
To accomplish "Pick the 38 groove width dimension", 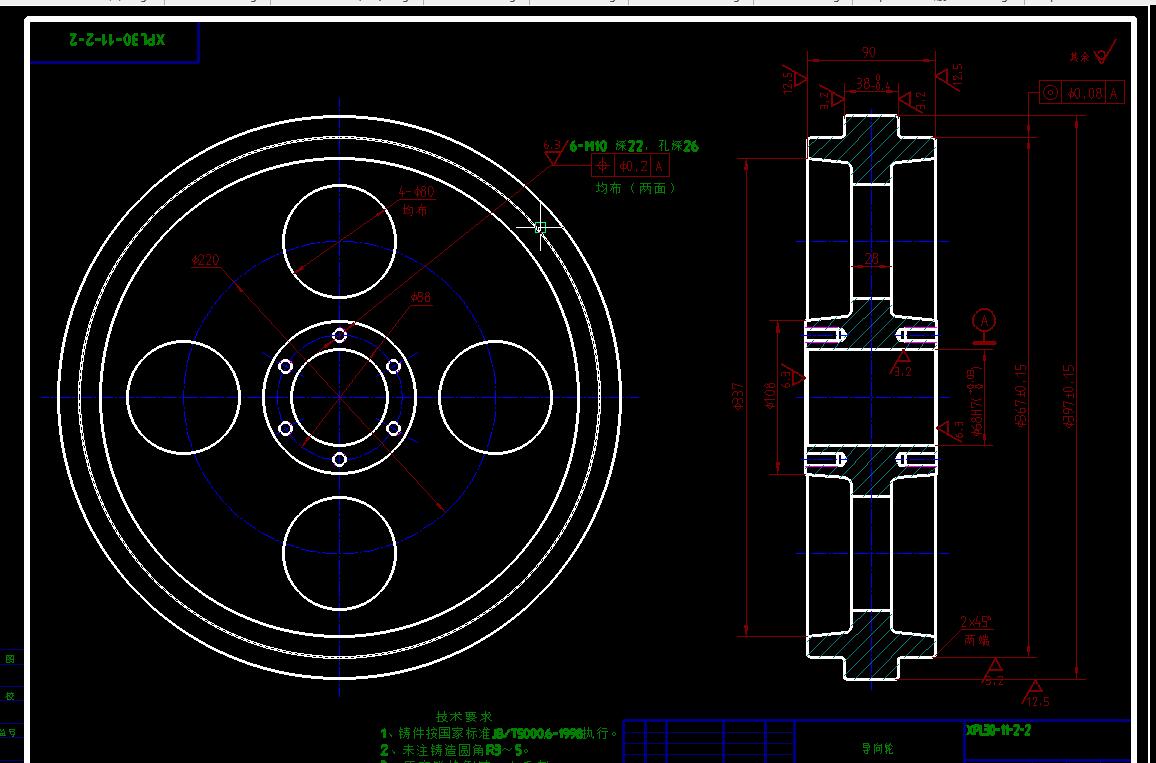I will click(x=872, y=84).
